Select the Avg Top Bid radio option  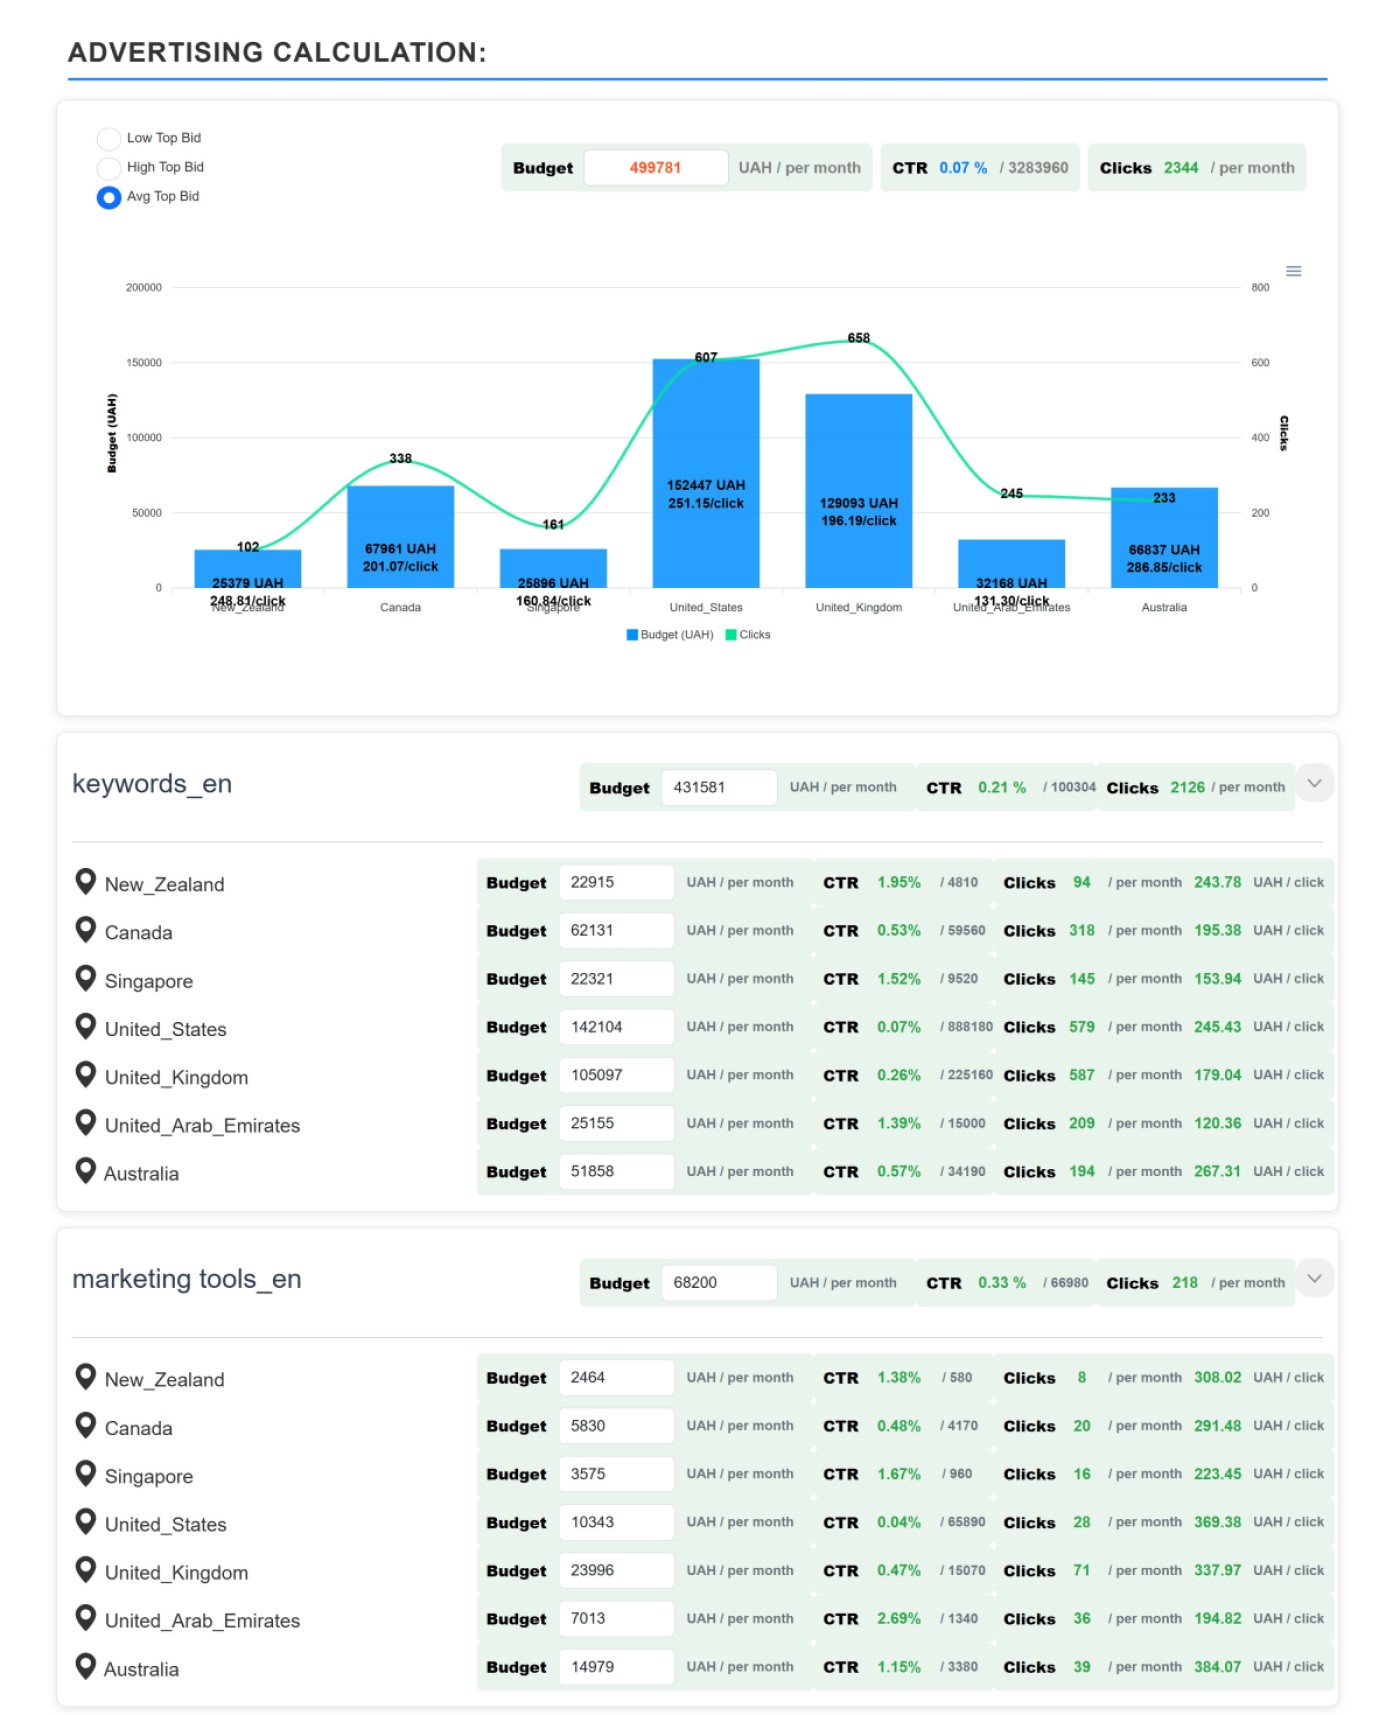coord(109,197)
